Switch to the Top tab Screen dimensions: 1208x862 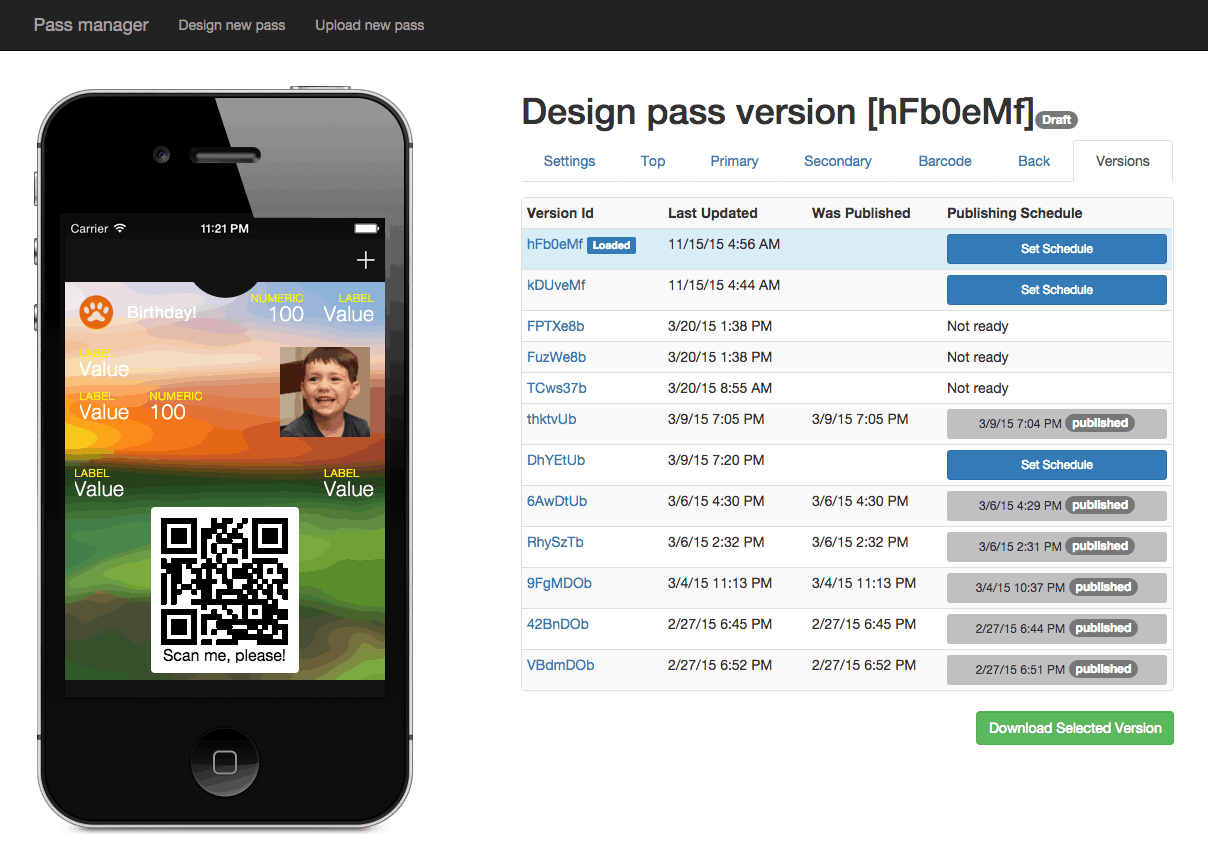coord(653,161)
